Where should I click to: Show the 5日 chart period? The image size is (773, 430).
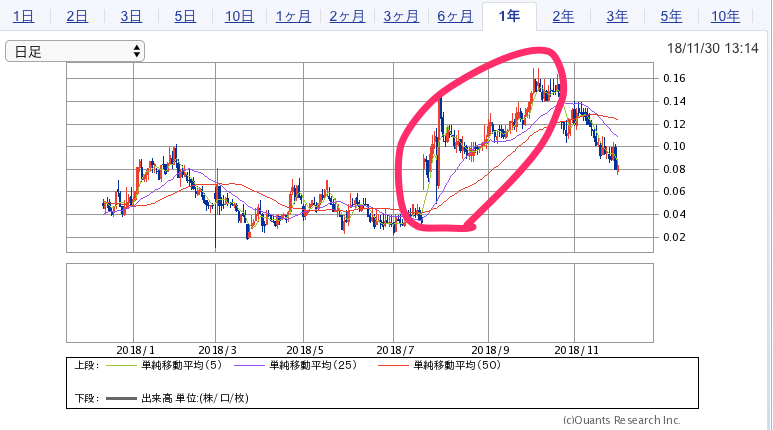click(184, 16)
